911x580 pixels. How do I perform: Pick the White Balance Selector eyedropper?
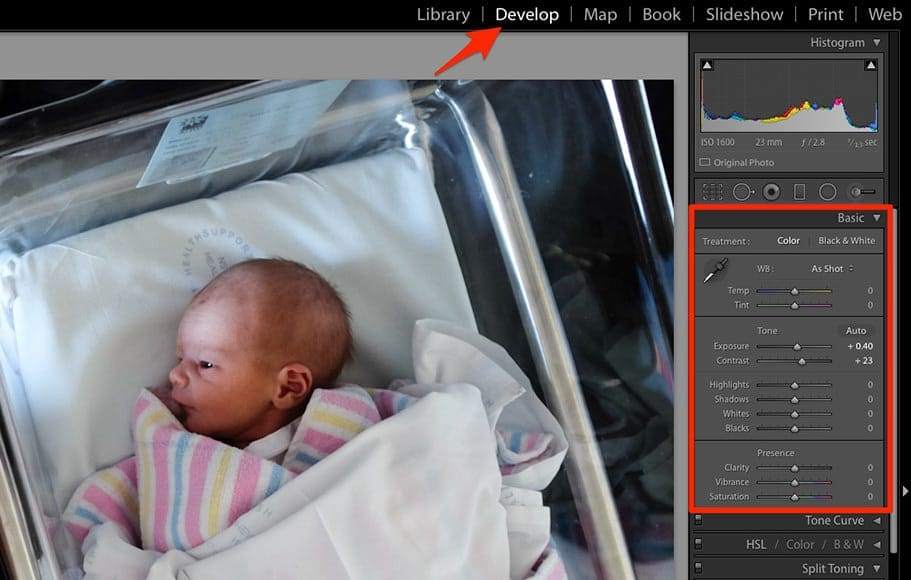click(716, 271)
